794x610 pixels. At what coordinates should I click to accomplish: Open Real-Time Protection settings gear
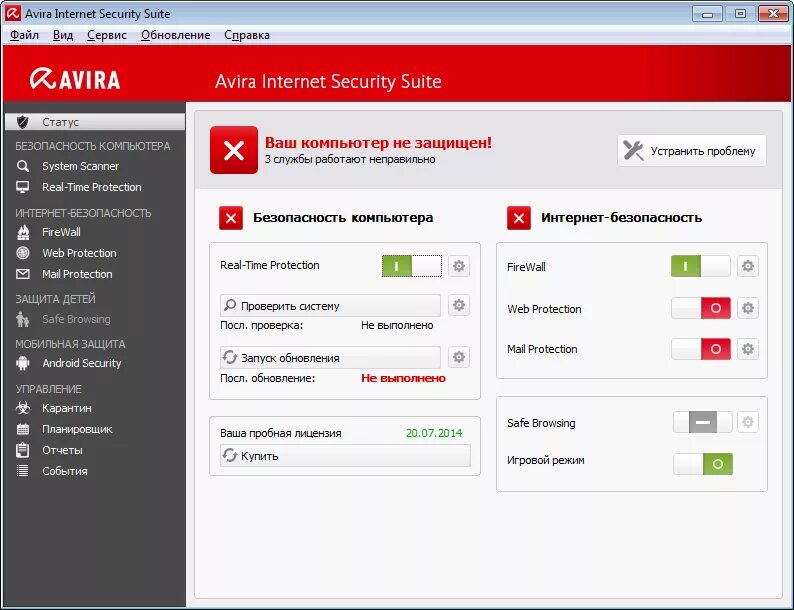point(459,266)
